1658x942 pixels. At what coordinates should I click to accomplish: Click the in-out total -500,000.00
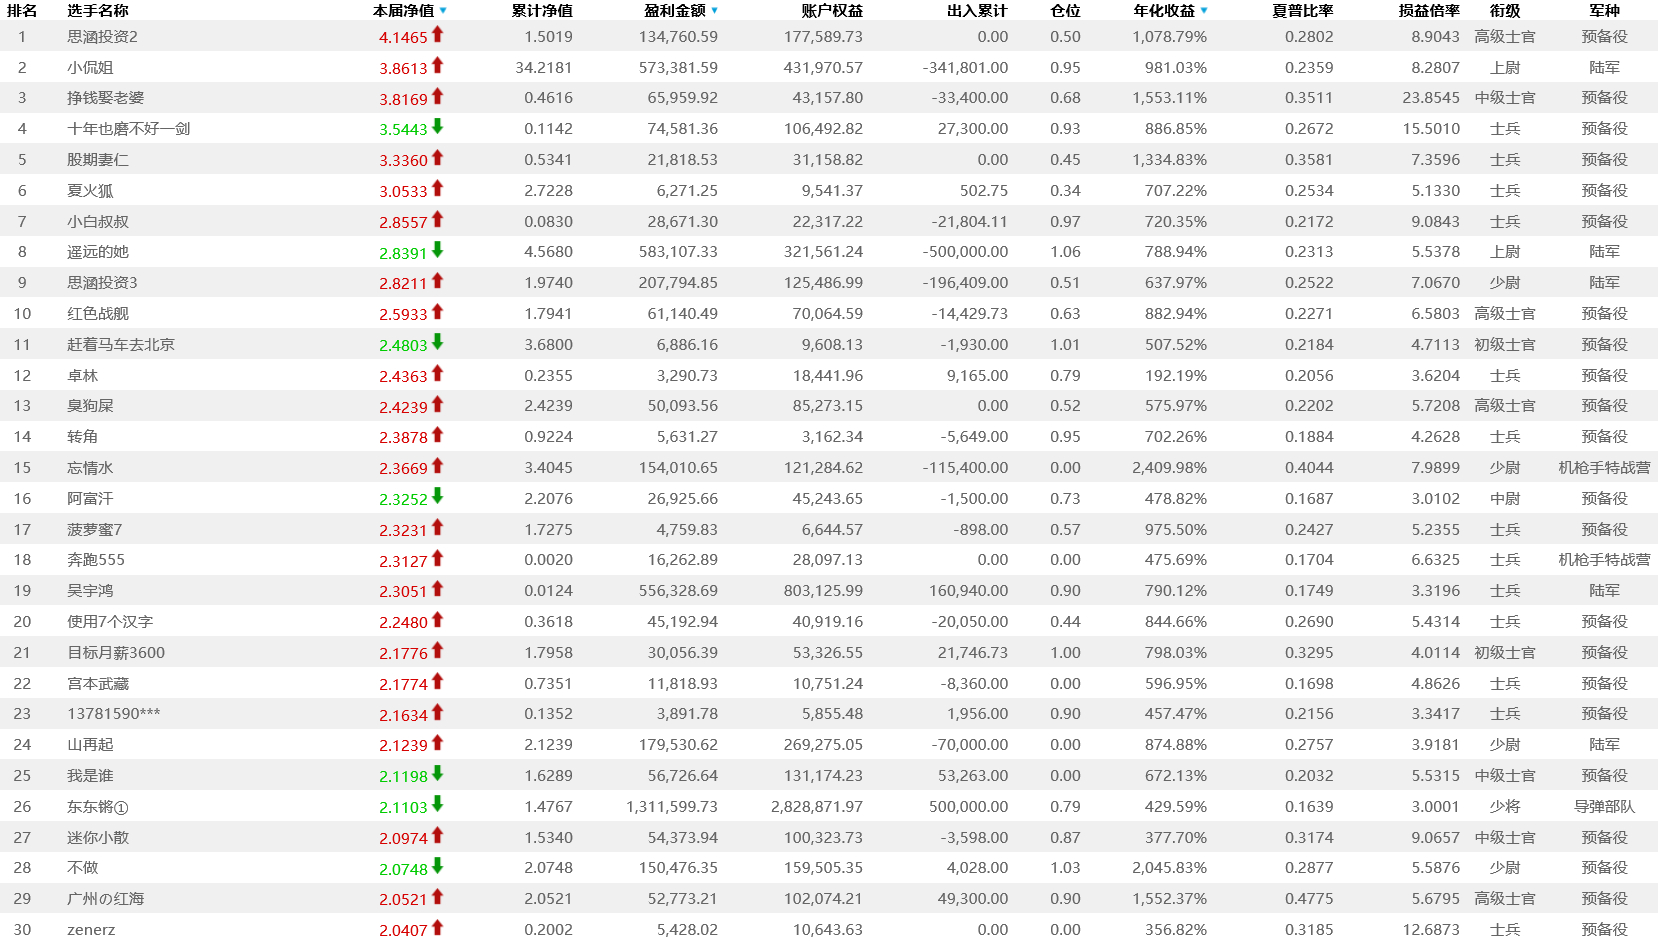pyautogui.click(x=965, y=251)
